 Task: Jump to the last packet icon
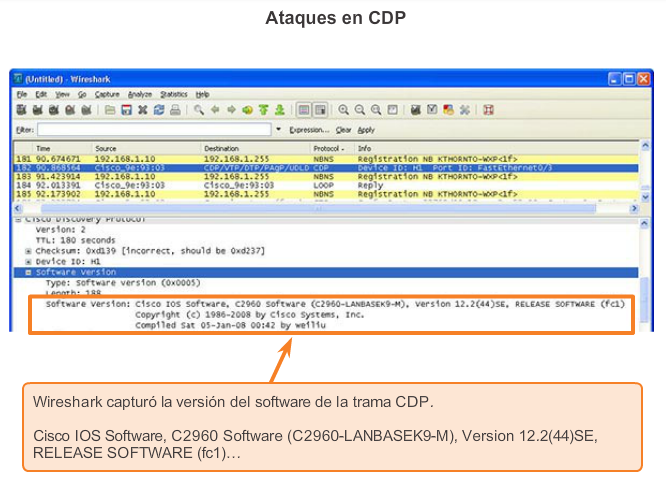point(279,110)
